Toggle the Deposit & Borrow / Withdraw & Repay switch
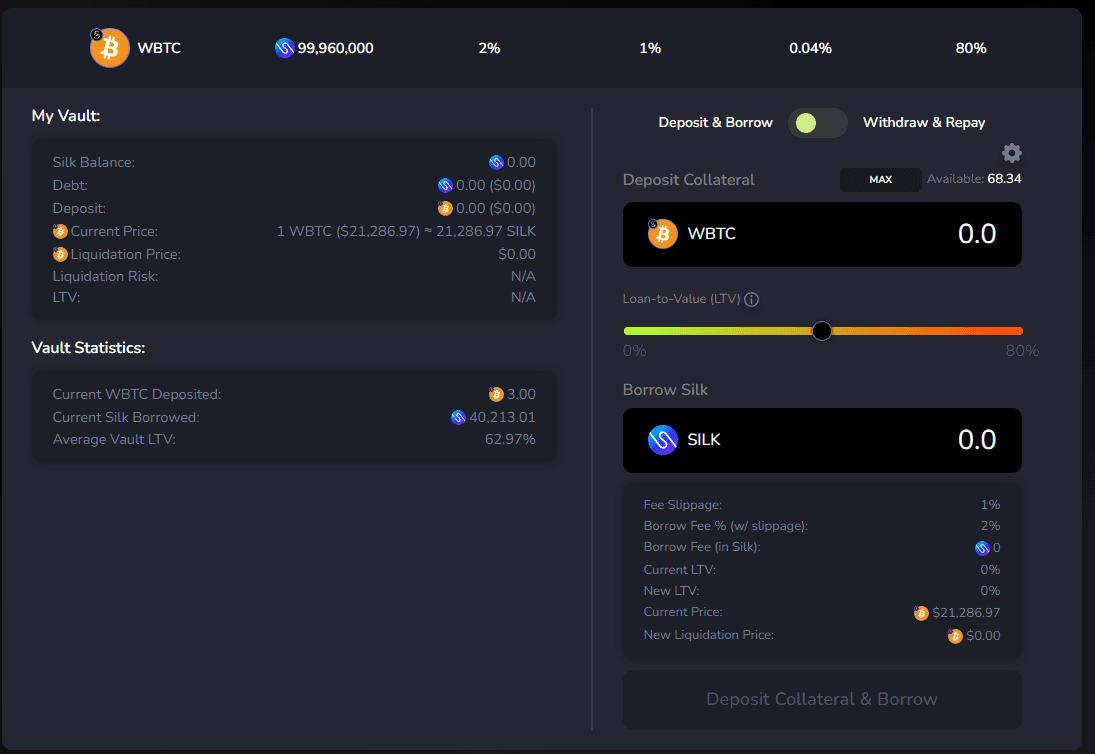Screen dimensions: 1095x754 tap(818, 123)
